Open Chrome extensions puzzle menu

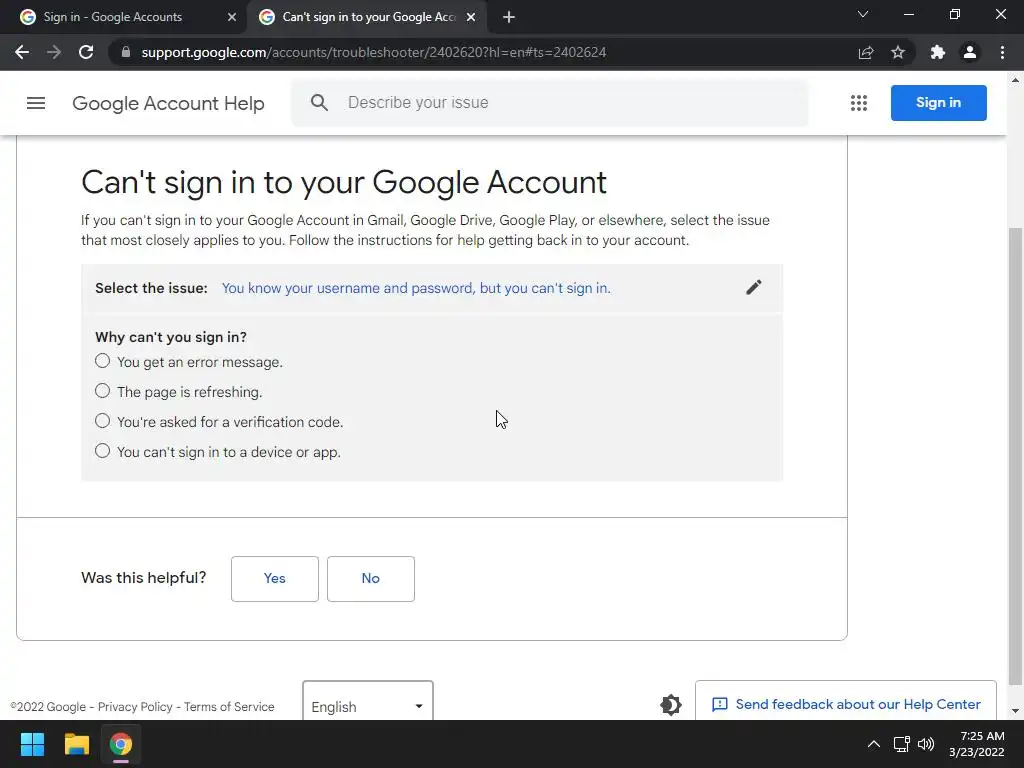pyautogui.click(x=937, y=52)
